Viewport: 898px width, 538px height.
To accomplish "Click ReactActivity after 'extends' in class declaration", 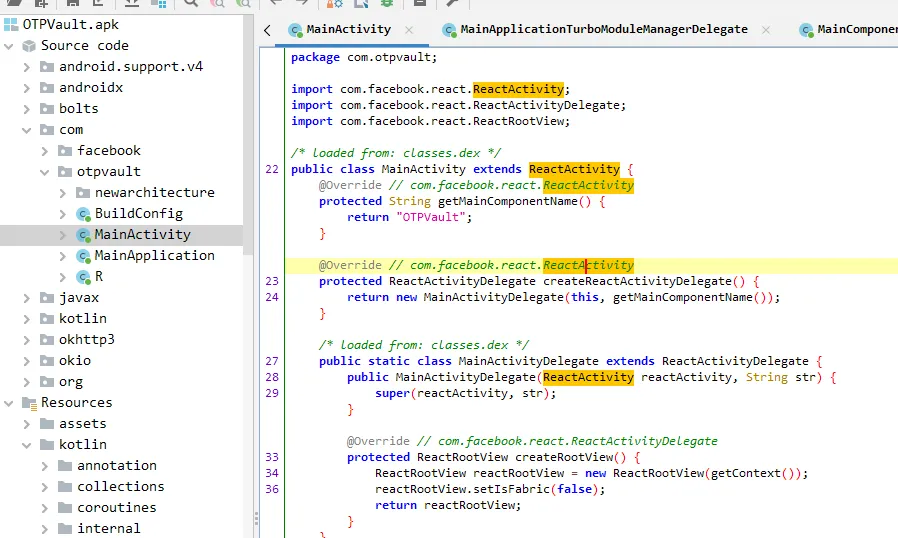I will (574, 169).
